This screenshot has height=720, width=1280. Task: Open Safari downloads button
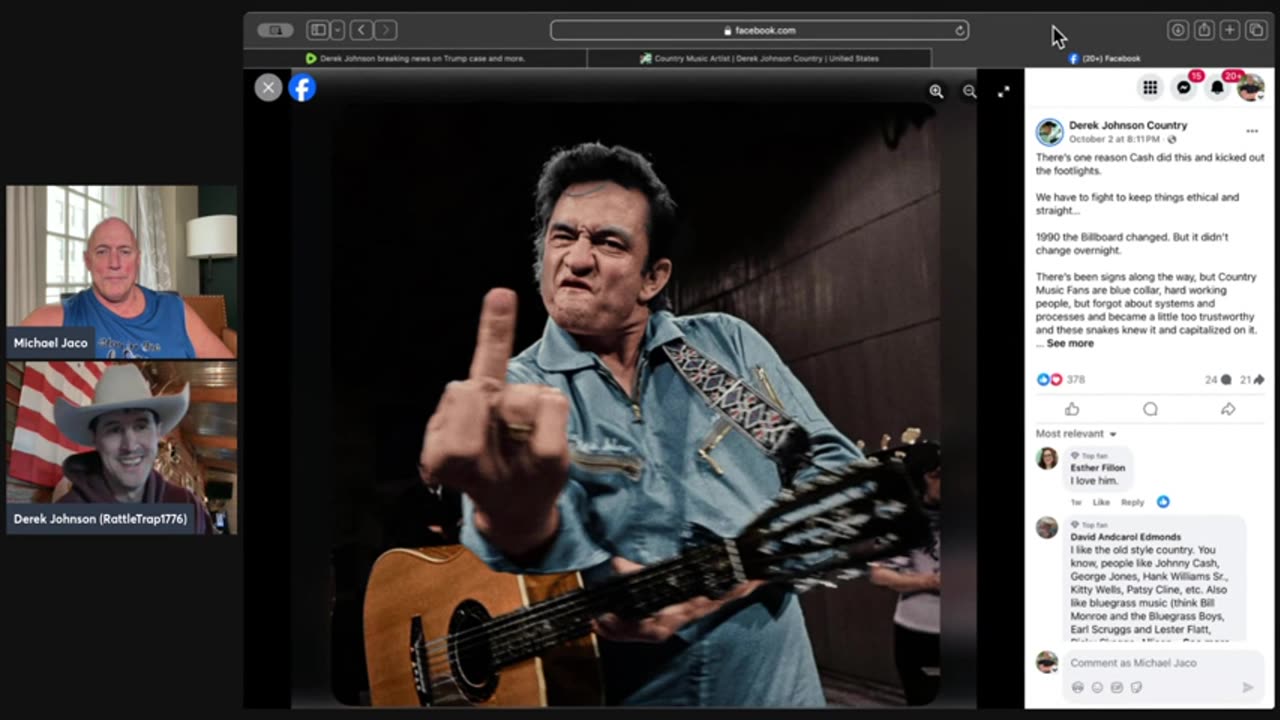click(1178, 30)
